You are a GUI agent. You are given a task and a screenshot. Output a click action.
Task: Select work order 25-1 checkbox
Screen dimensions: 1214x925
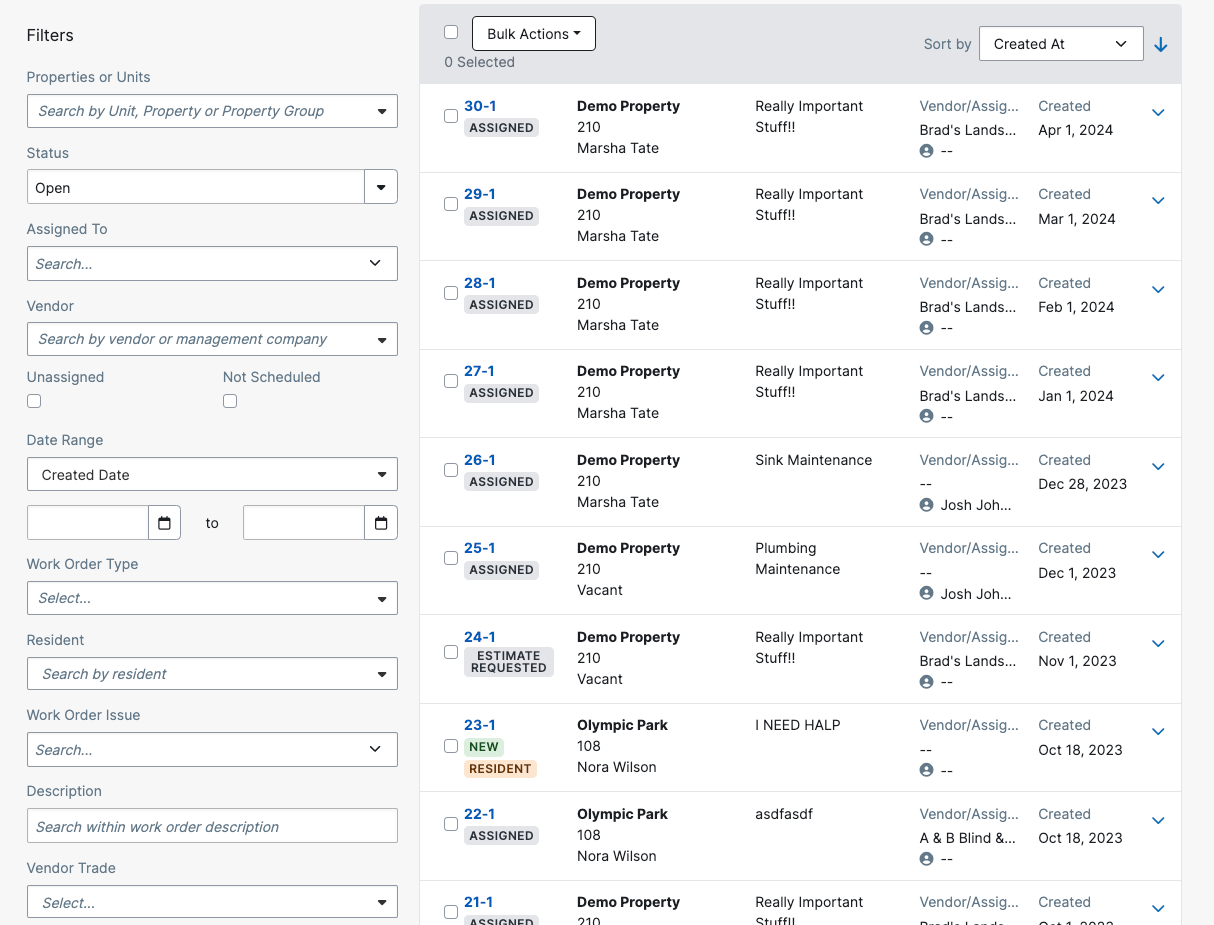[451, 558]
